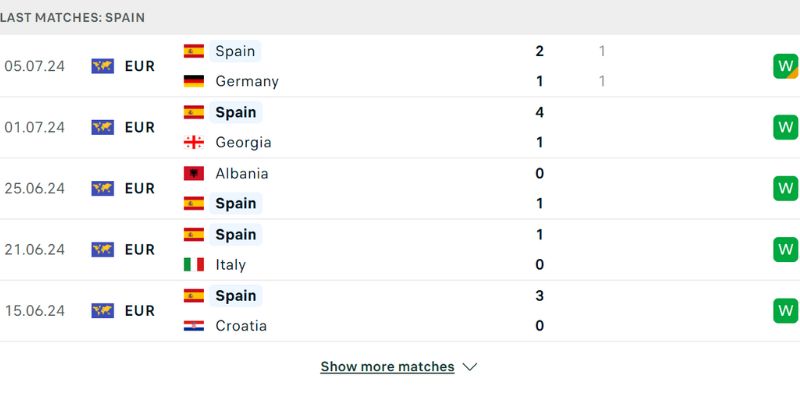Open the Albania team link
This screenshot has width=800, height=400.
(x=241, y=173)
